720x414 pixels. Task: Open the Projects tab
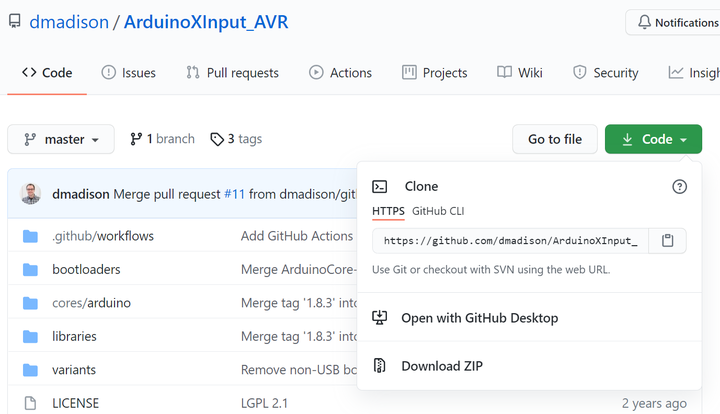pos(434,73)
